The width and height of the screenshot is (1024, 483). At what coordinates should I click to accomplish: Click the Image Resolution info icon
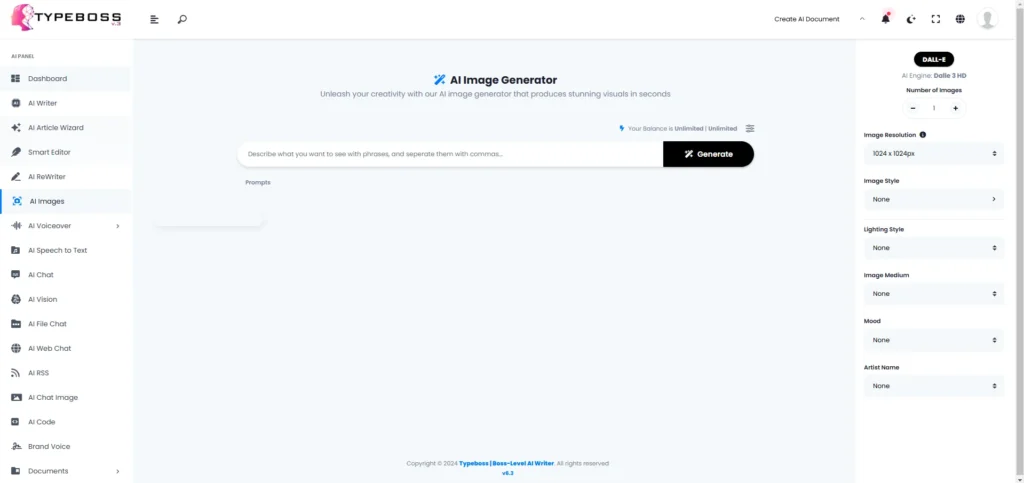[922, 134]
